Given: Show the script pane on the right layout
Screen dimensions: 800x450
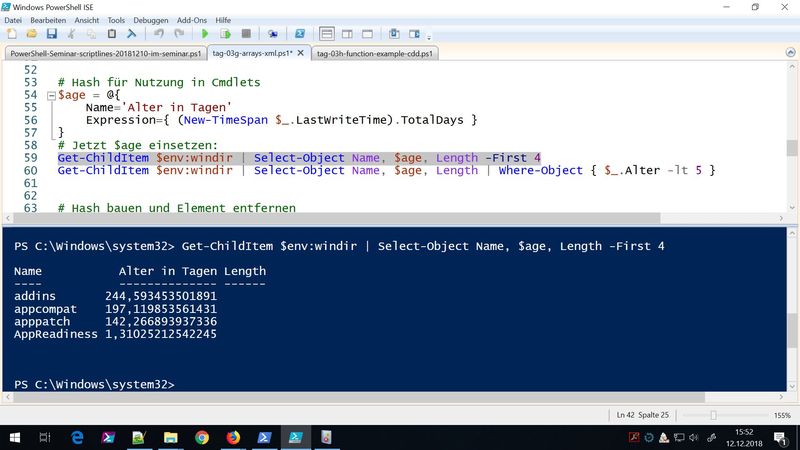Looking at the screenshot, I should (x=344, y=33).
